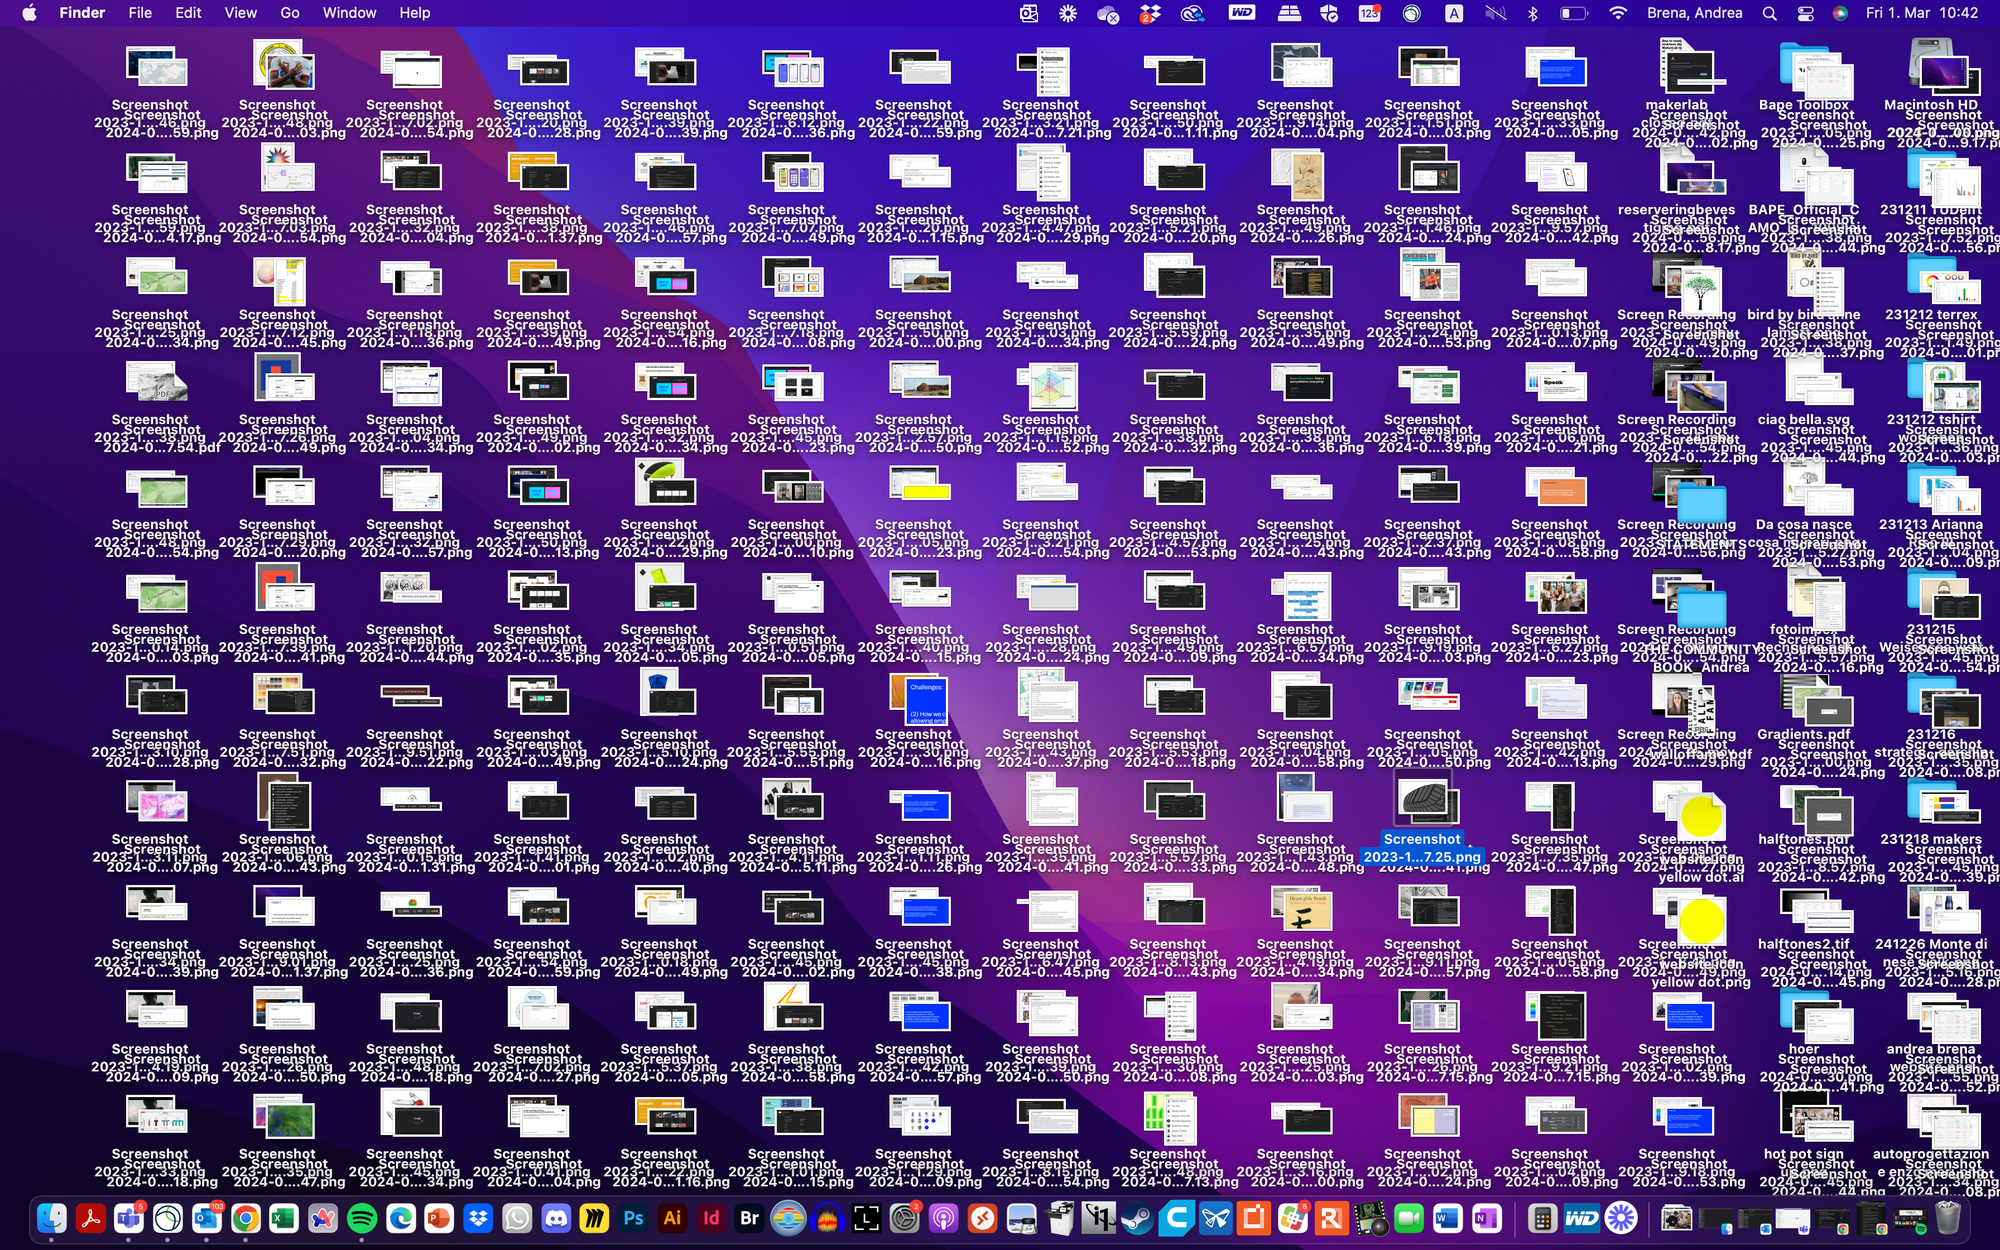This screenshot has height=1250, width=2000.
Task: Open Adobe Bridge from the Dock
Action: pyautogui.click(x=750, y=1218)
